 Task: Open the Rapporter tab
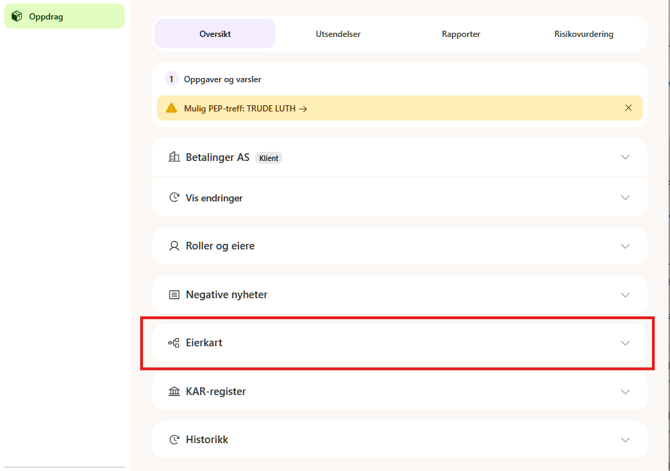(x=461, y=34)
